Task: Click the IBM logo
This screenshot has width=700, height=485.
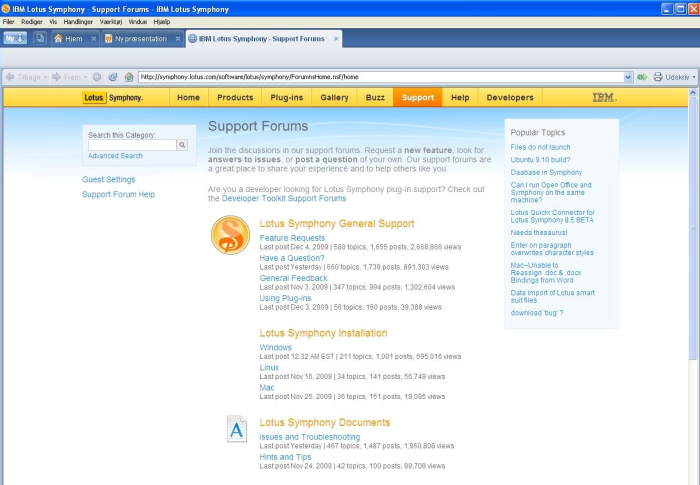Action: 604,97
